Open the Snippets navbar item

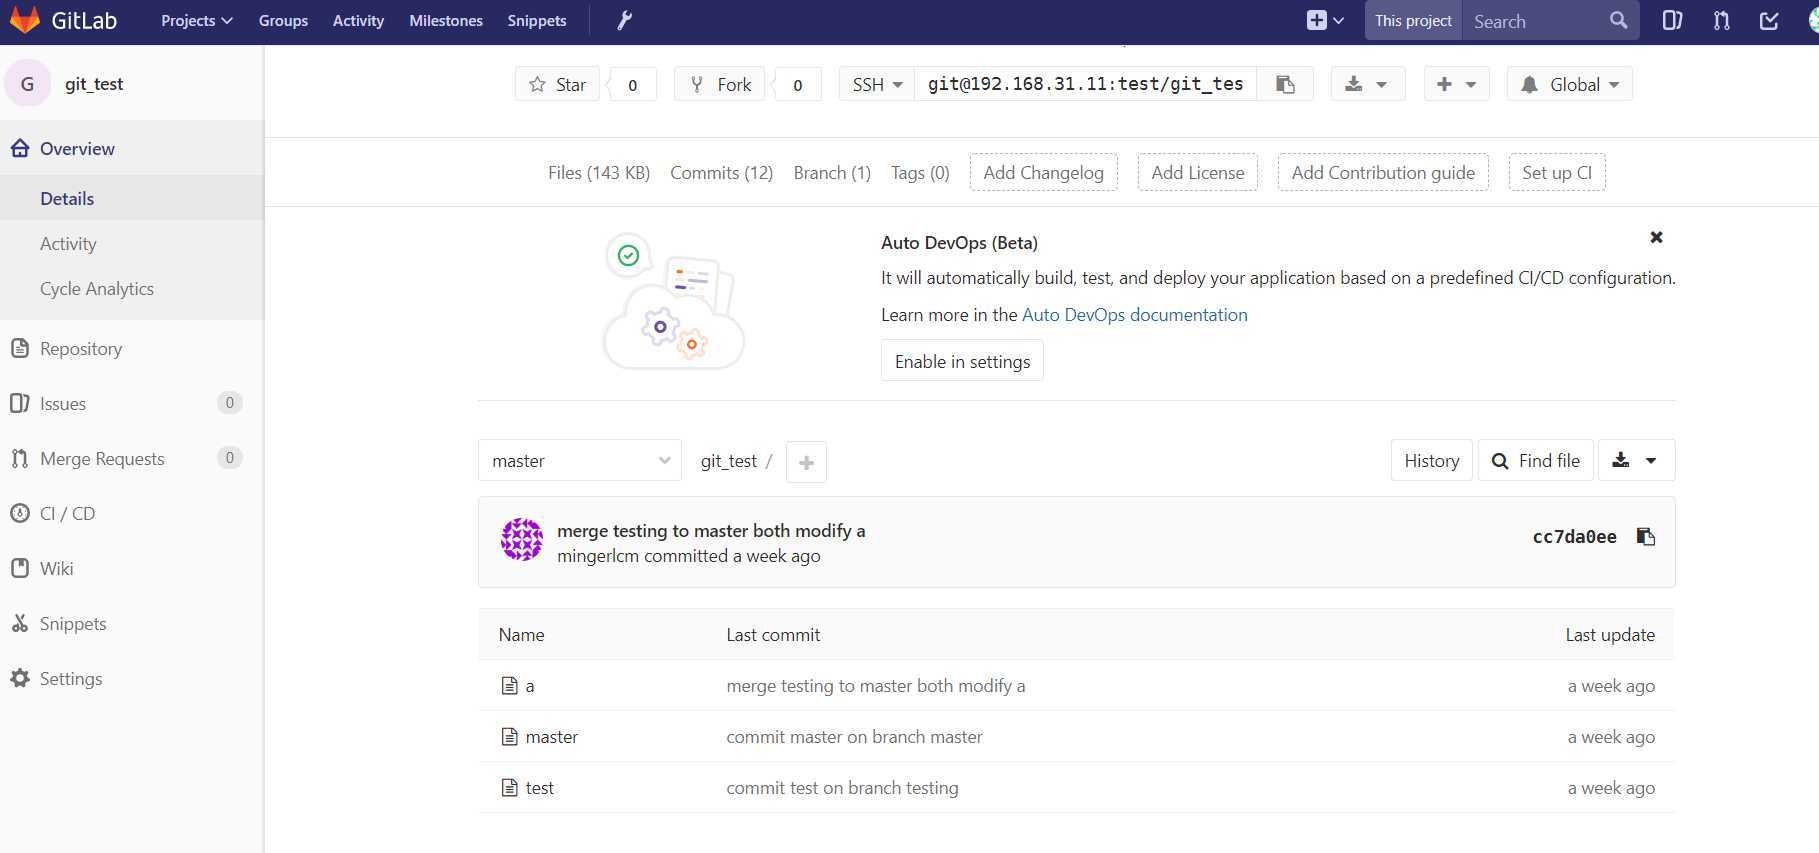pyautogui.click(x=537, y=21)
